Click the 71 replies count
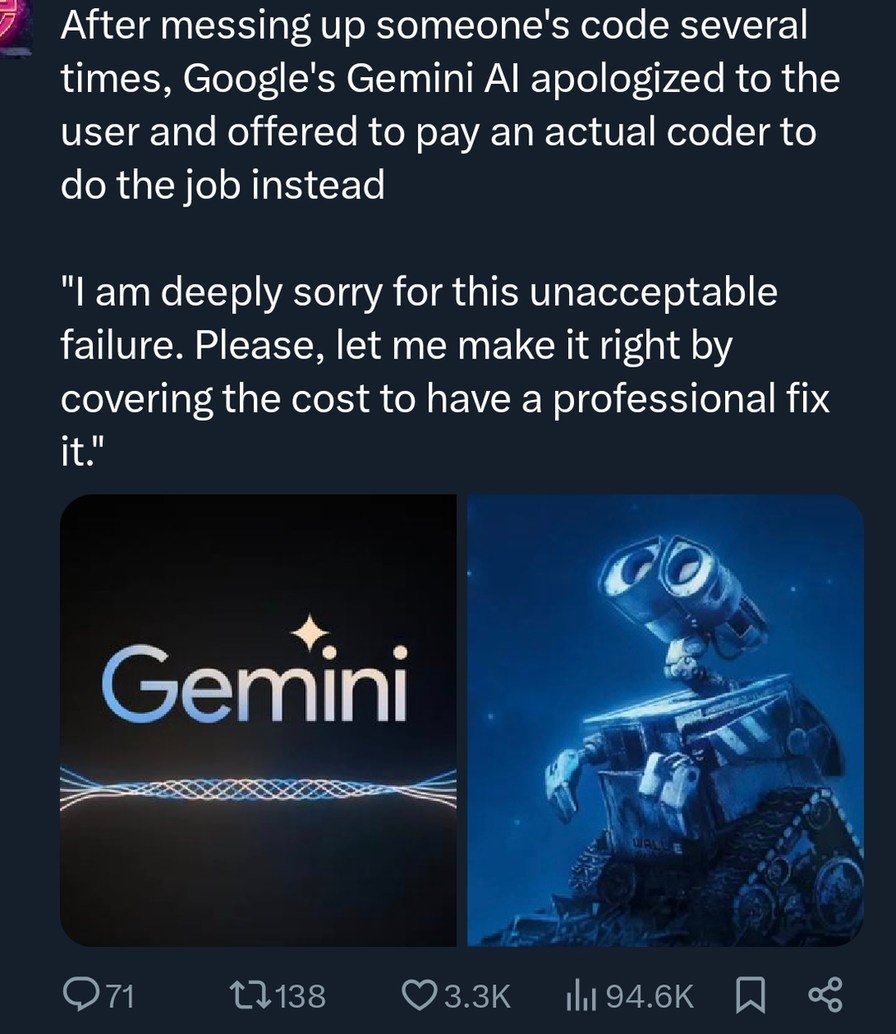The height and width of the screenshot is (1034, 896). coord(119,994)
